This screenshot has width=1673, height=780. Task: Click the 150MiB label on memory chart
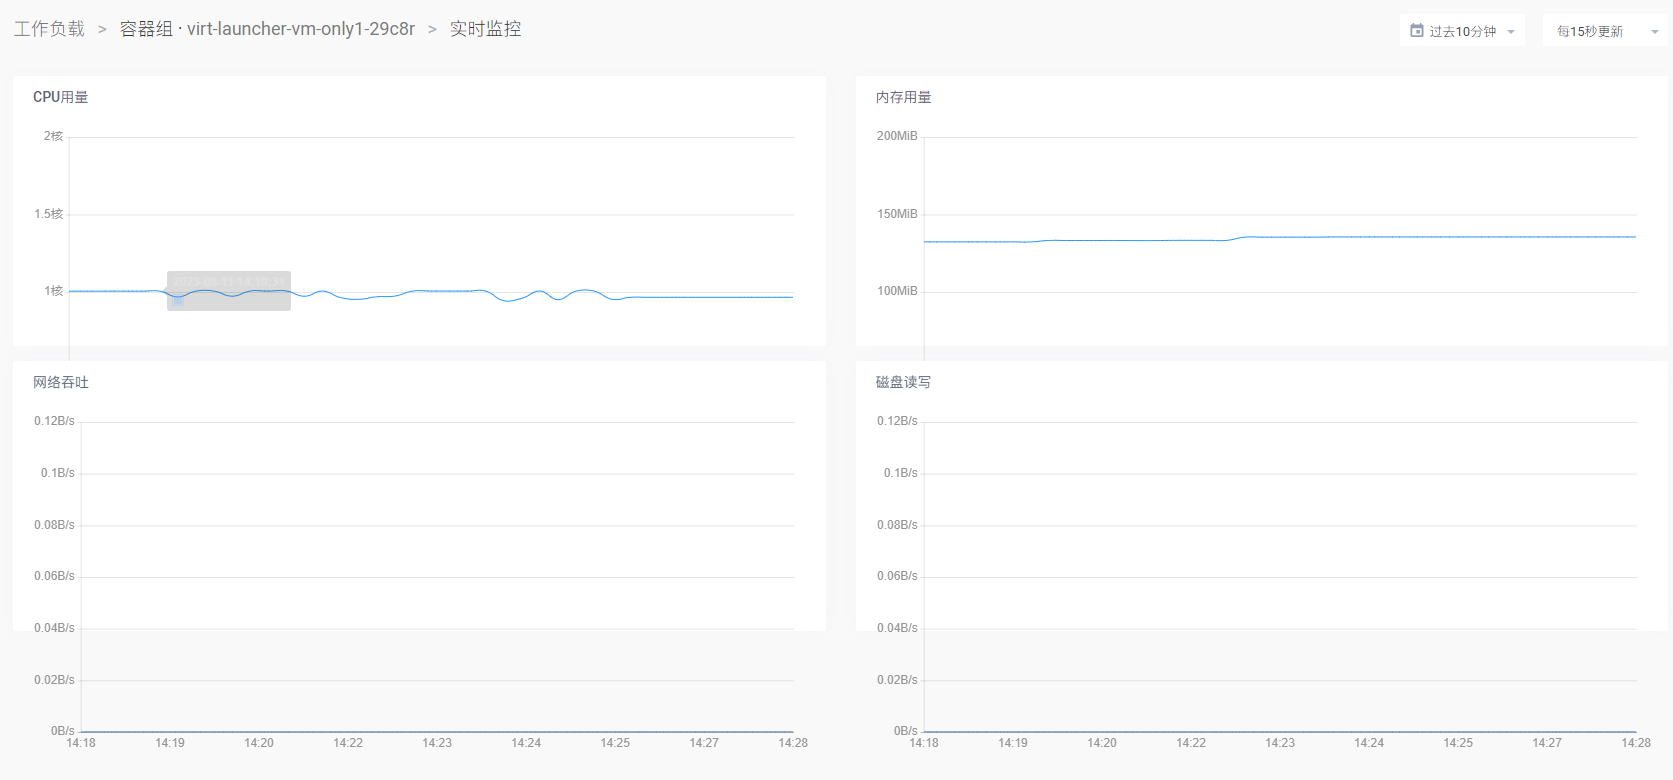pos(897,214)
